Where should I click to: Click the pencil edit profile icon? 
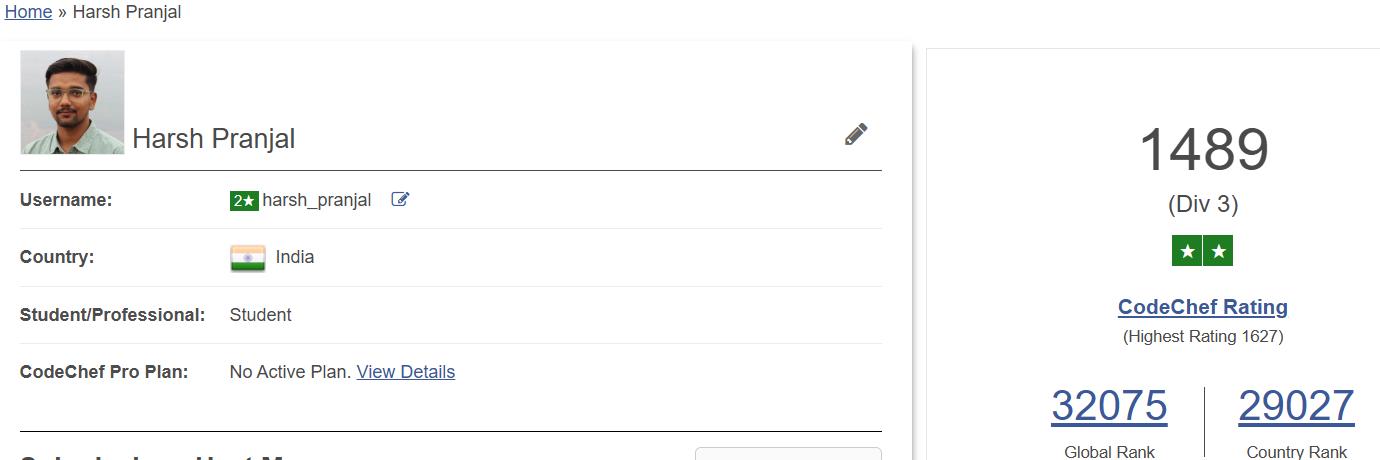pyautogui.click(x=855, y=135)
